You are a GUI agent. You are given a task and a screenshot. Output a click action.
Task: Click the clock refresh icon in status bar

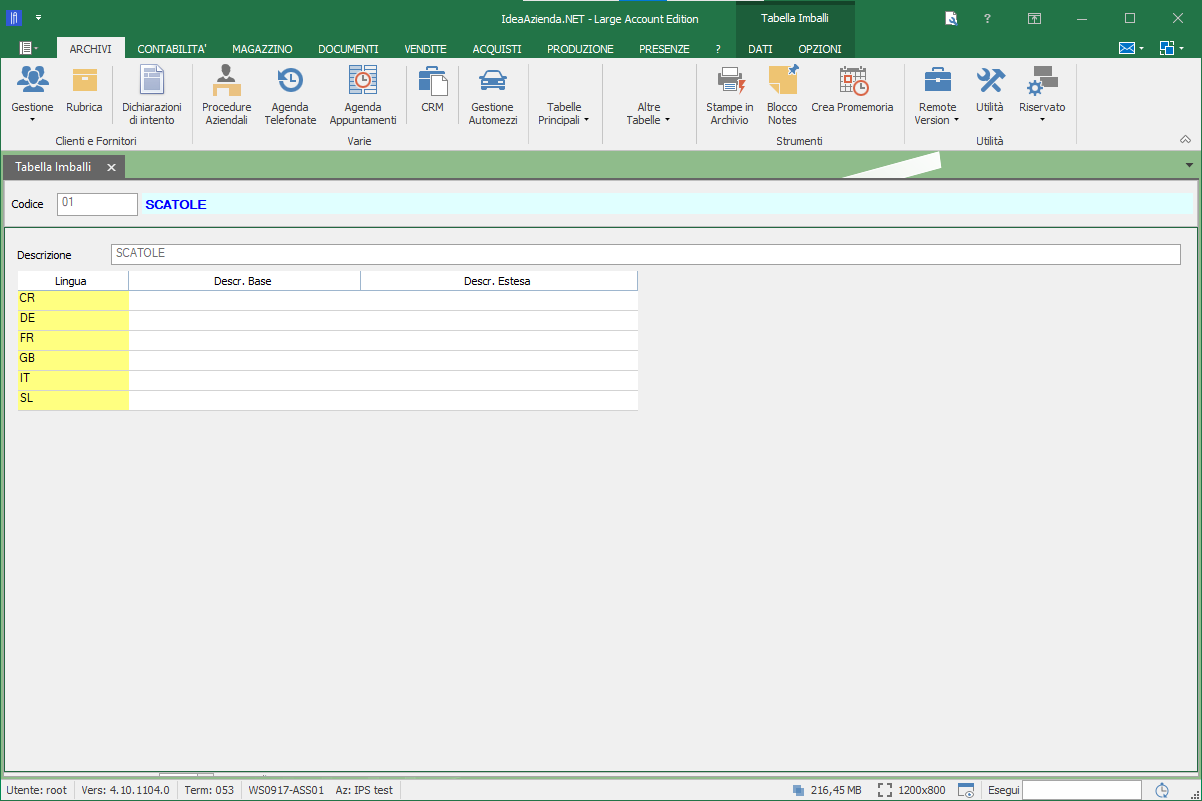click(x=1162, y=790)
